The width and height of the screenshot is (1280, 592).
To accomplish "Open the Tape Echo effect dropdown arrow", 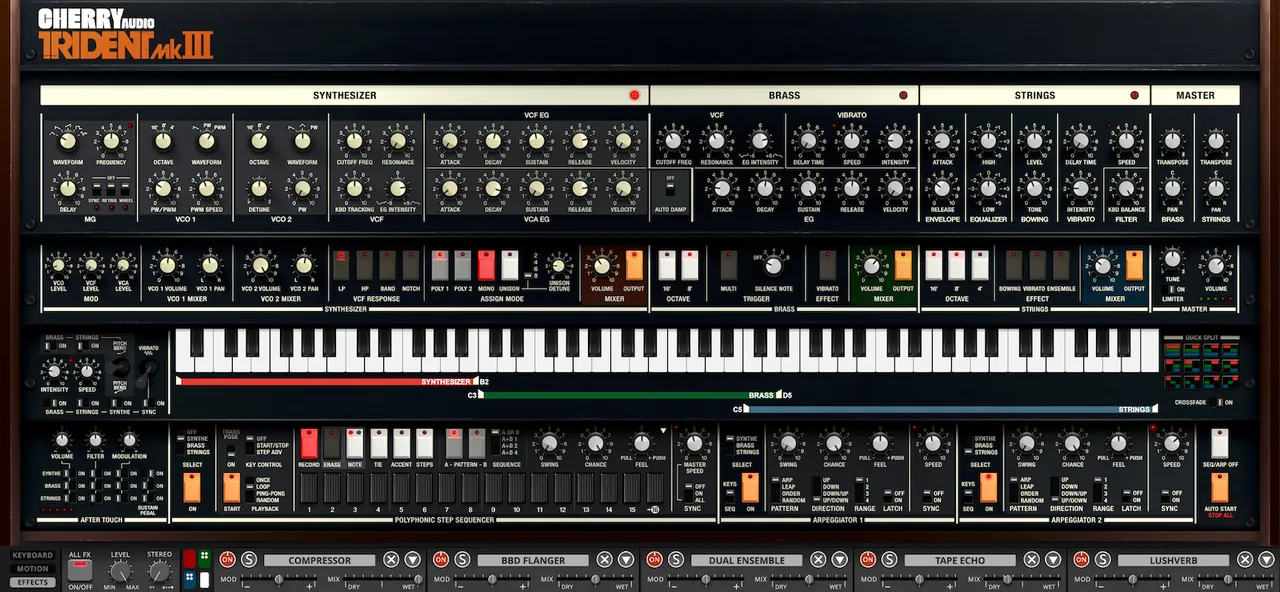I will (1053, 560).
